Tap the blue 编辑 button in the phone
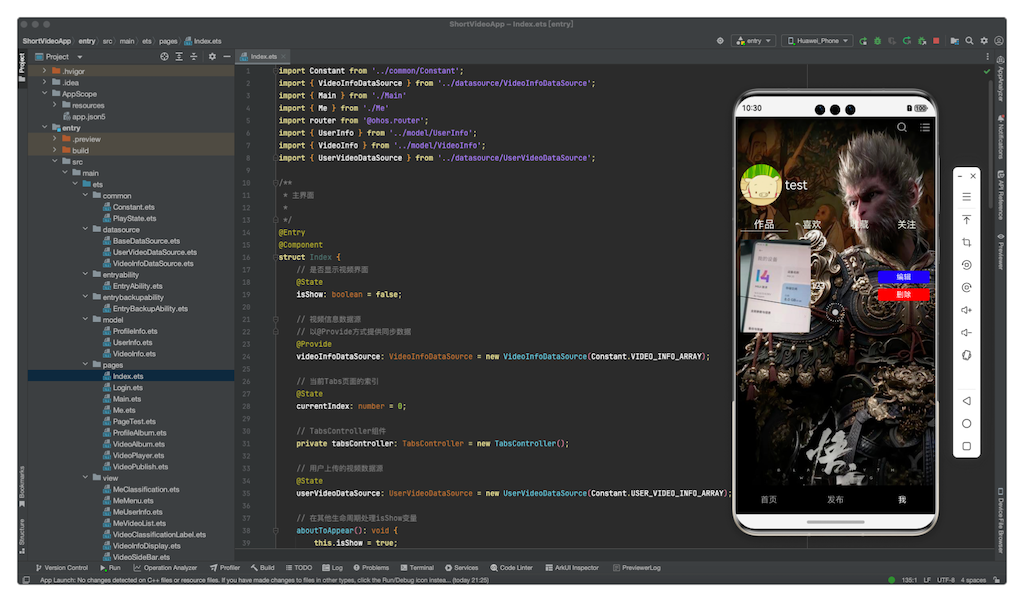 pyautogui.click(x=903, y=277)
